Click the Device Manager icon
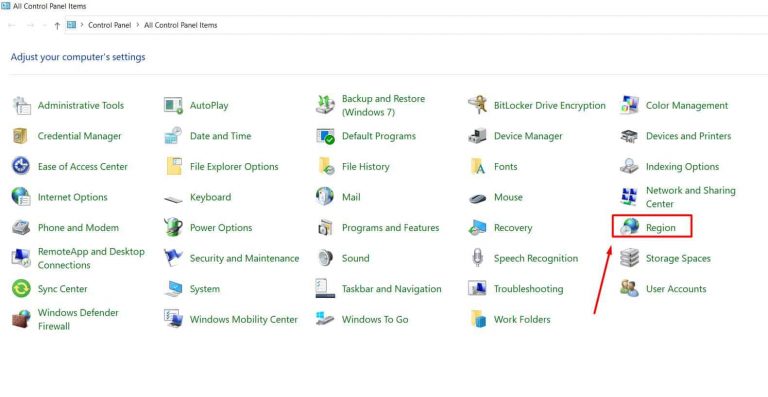768x397 pixels. (x=477, y=136)
